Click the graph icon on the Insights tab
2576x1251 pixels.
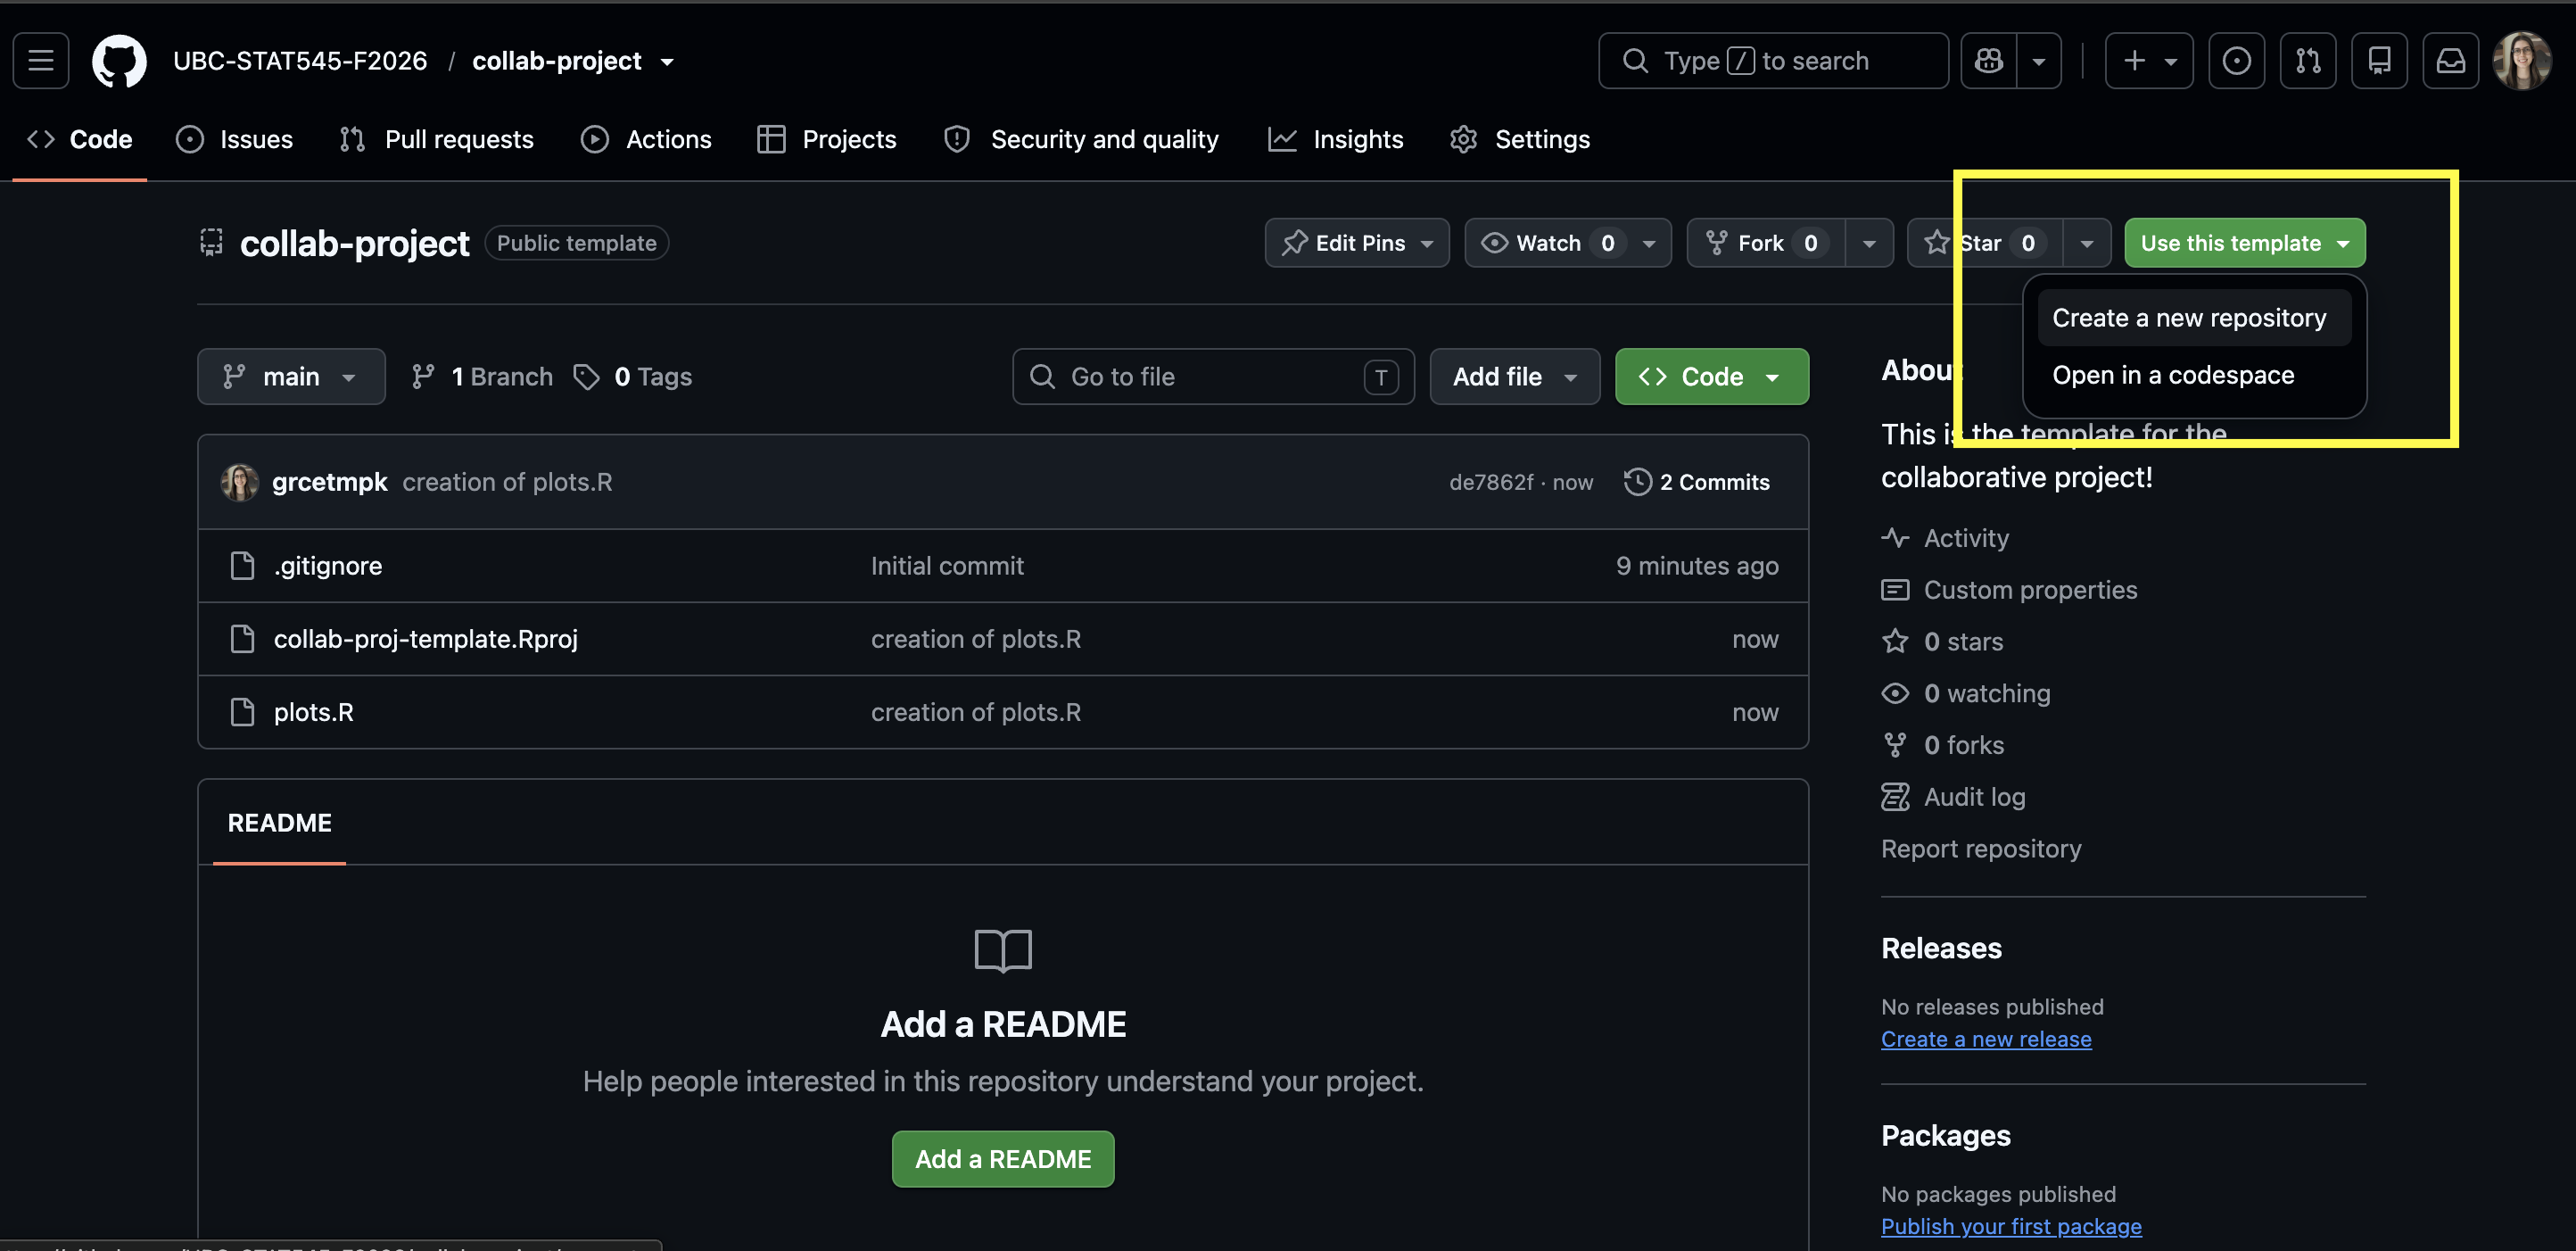[1282, 139]
